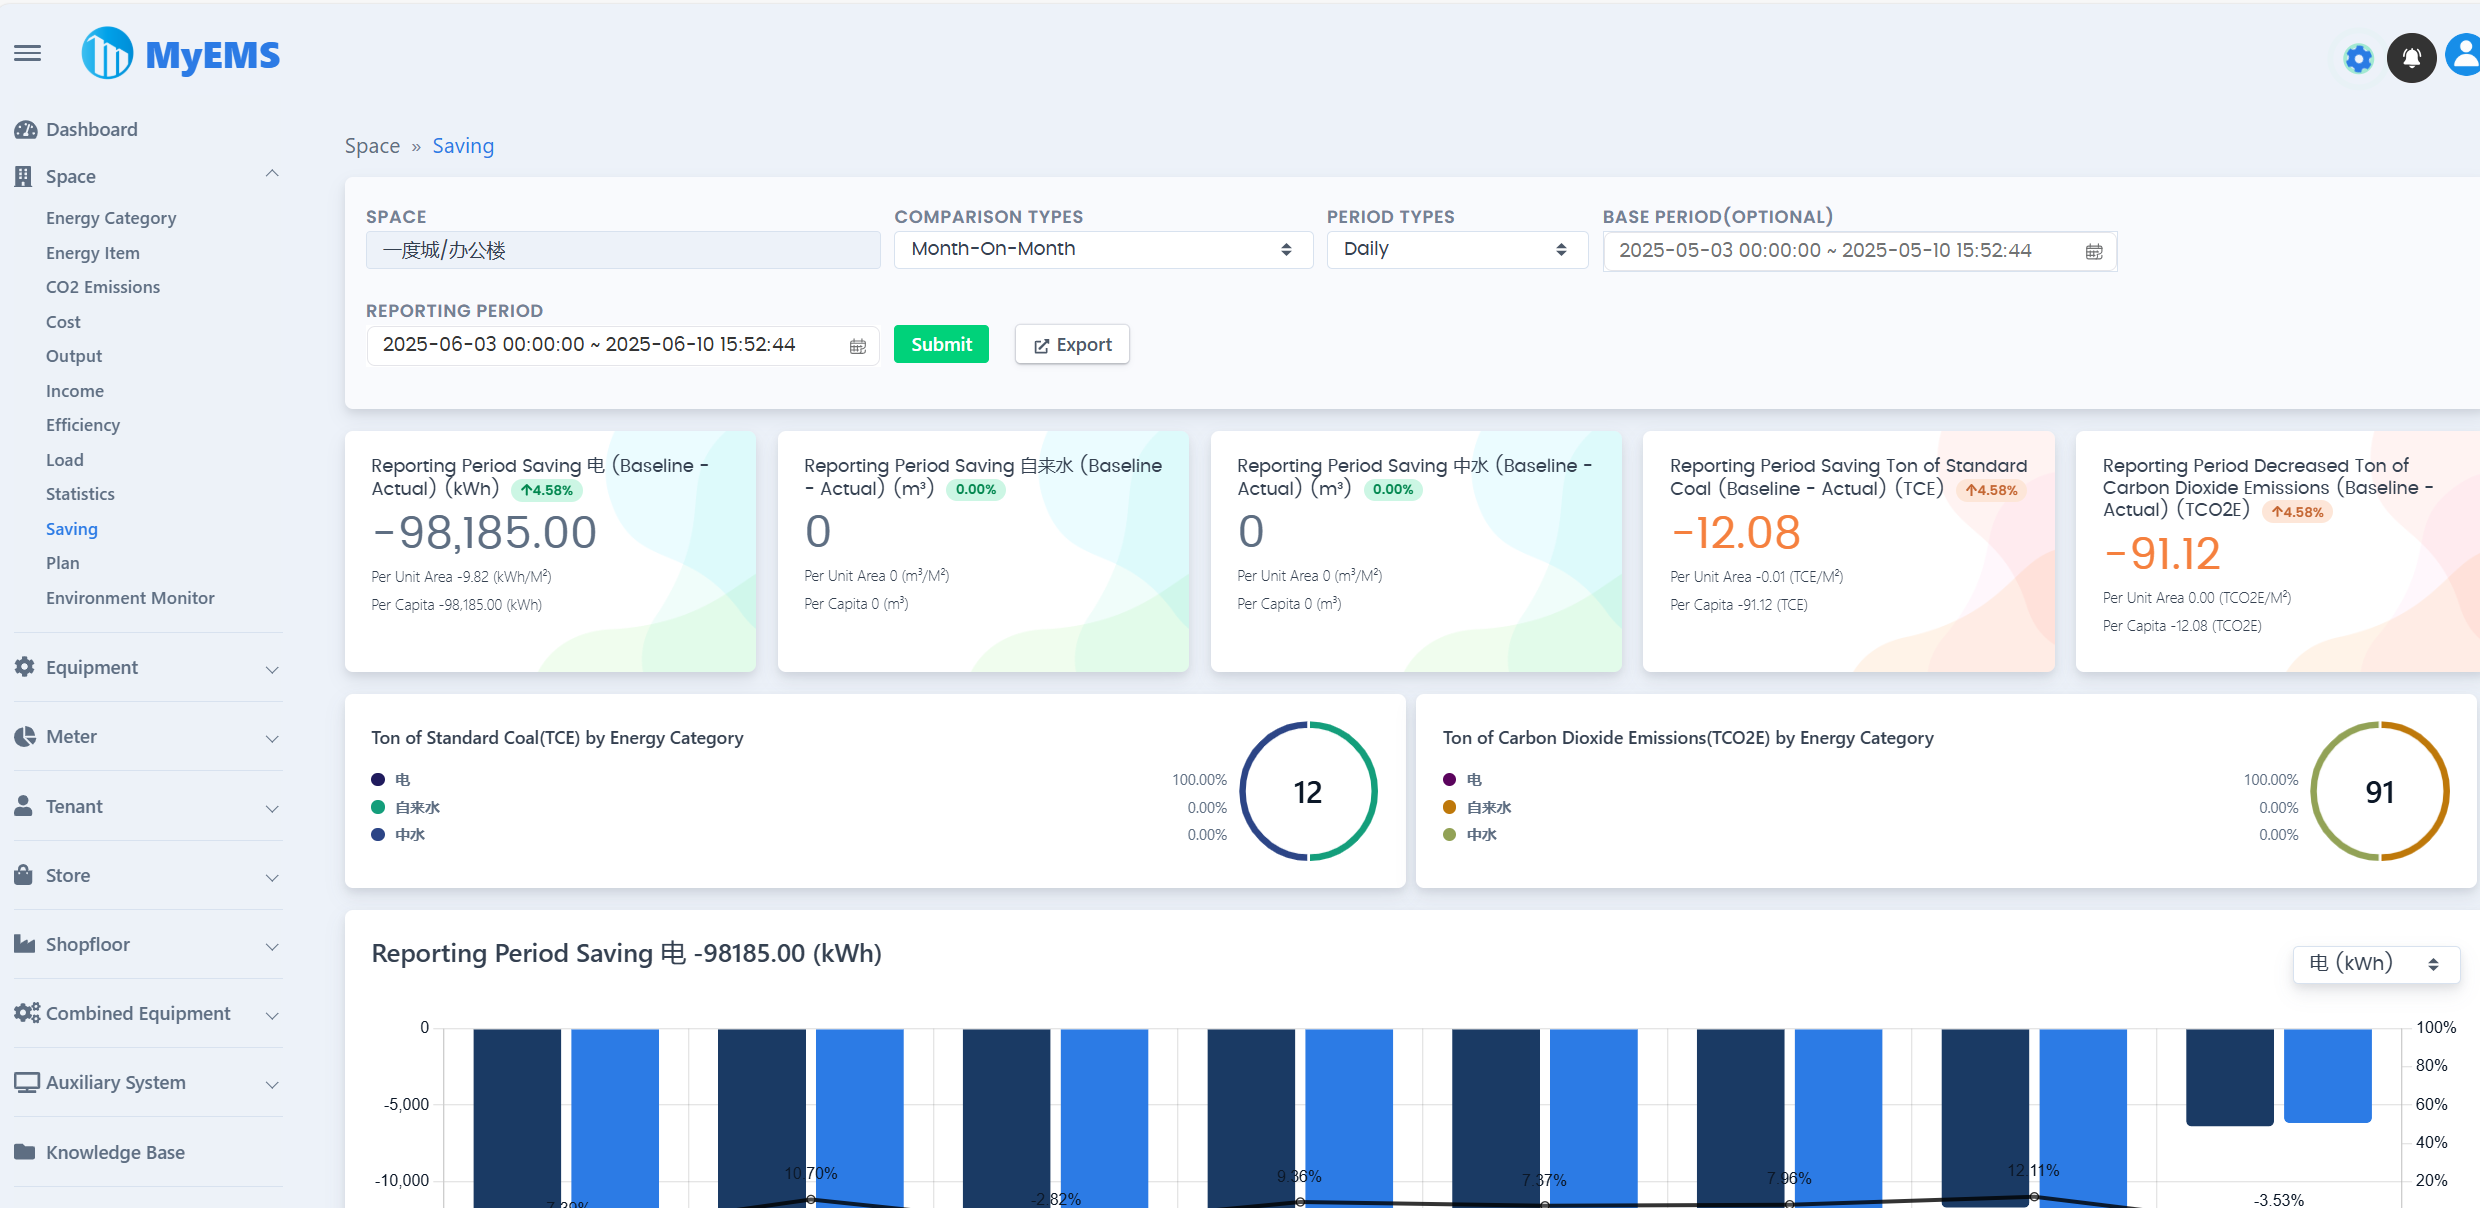Open the user profile avatar
This screenshot has width=2480, height=1208.
point(2464,56)
